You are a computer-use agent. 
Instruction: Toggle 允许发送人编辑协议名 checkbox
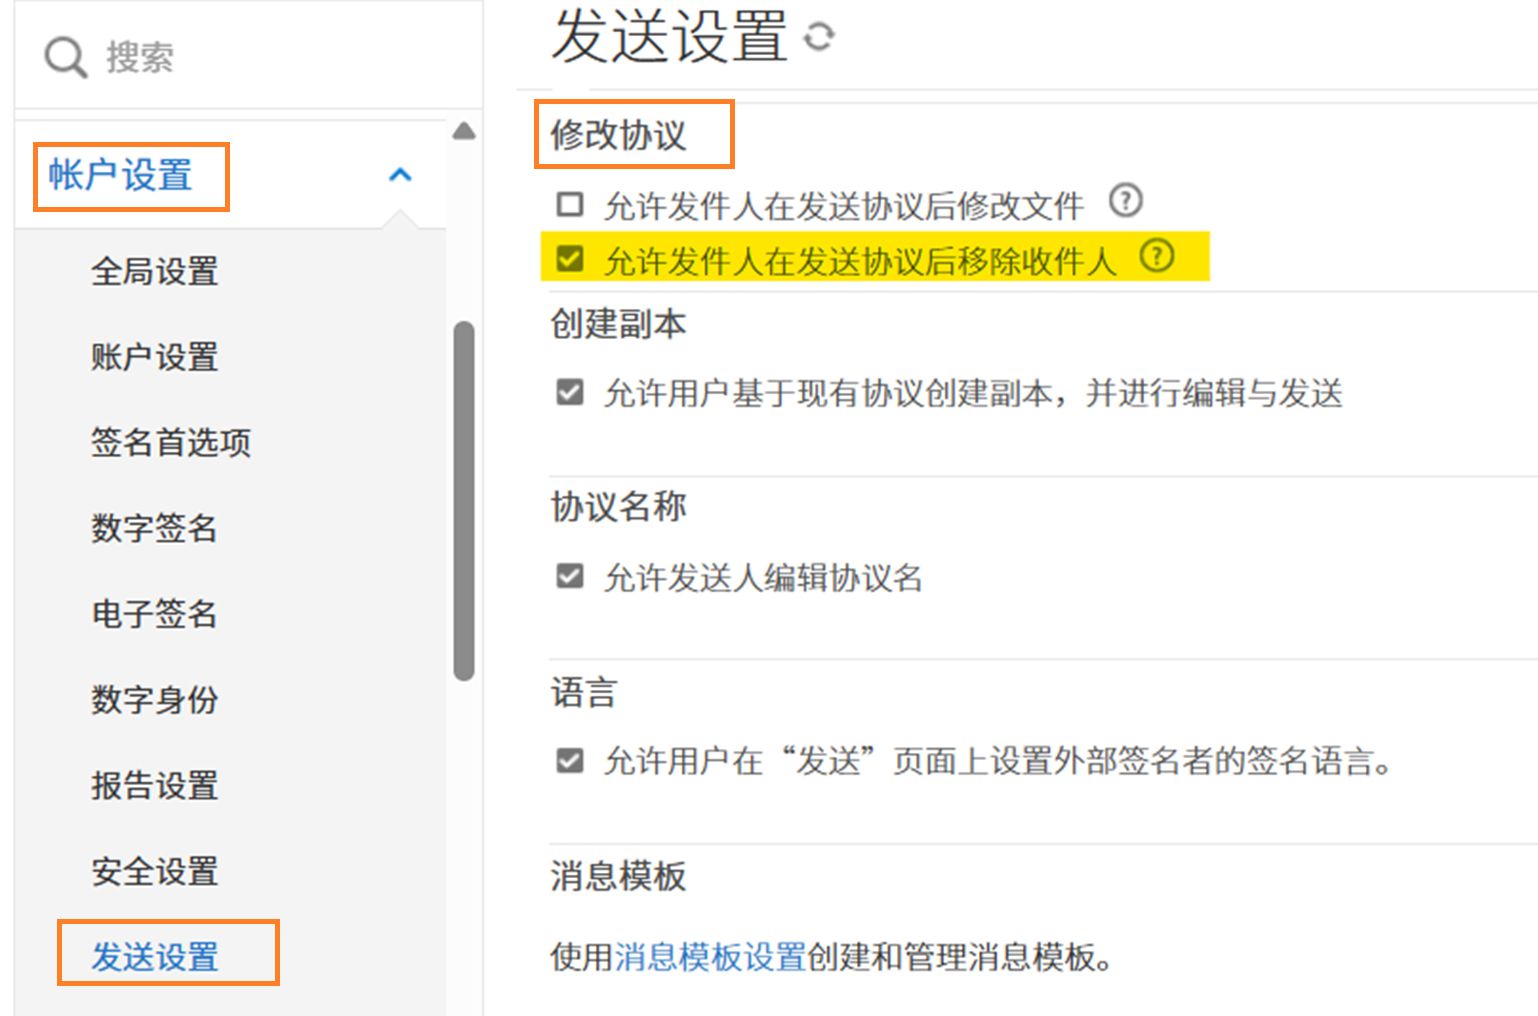[568, 576]
